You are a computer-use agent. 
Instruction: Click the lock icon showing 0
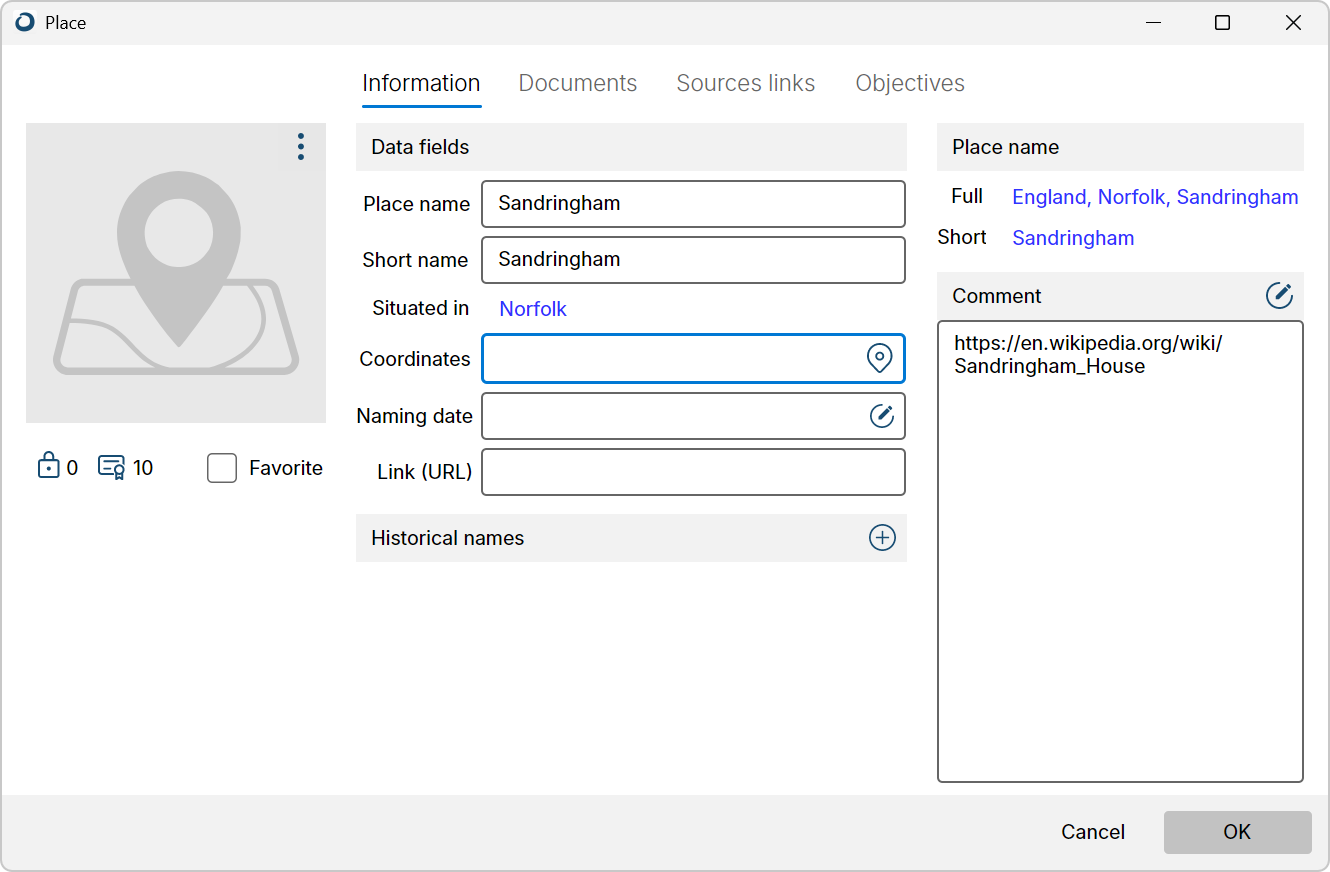[x=48, y=466]
